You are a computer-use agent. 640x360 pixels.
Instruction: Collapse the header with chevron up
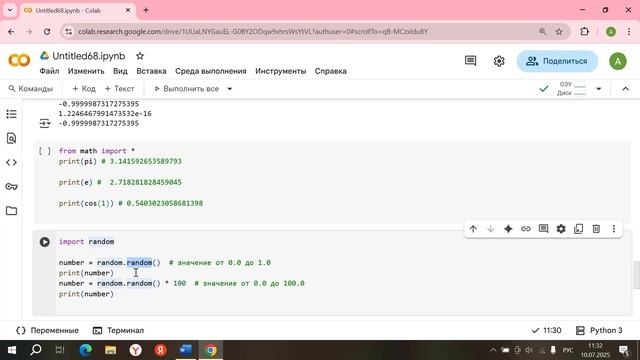click(625, 89)
